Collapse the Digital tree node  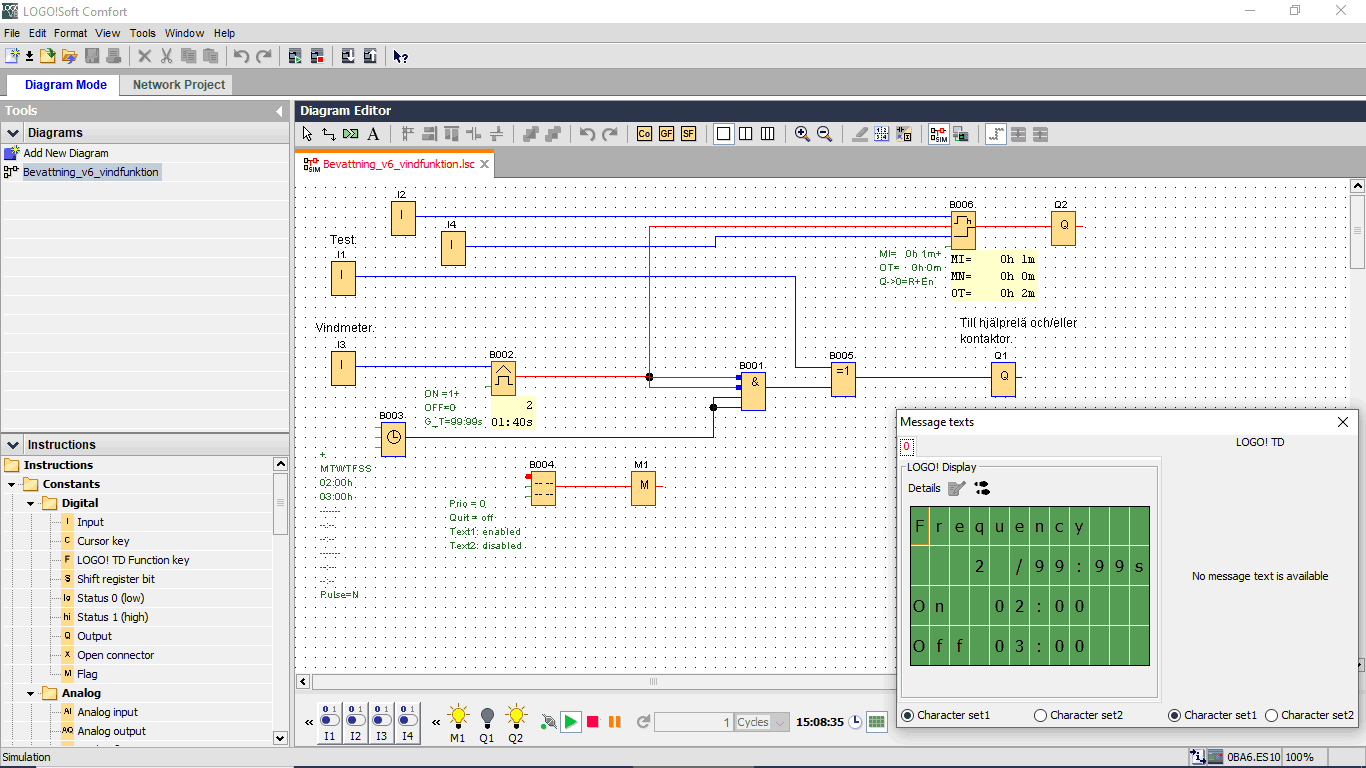point(31,503)
